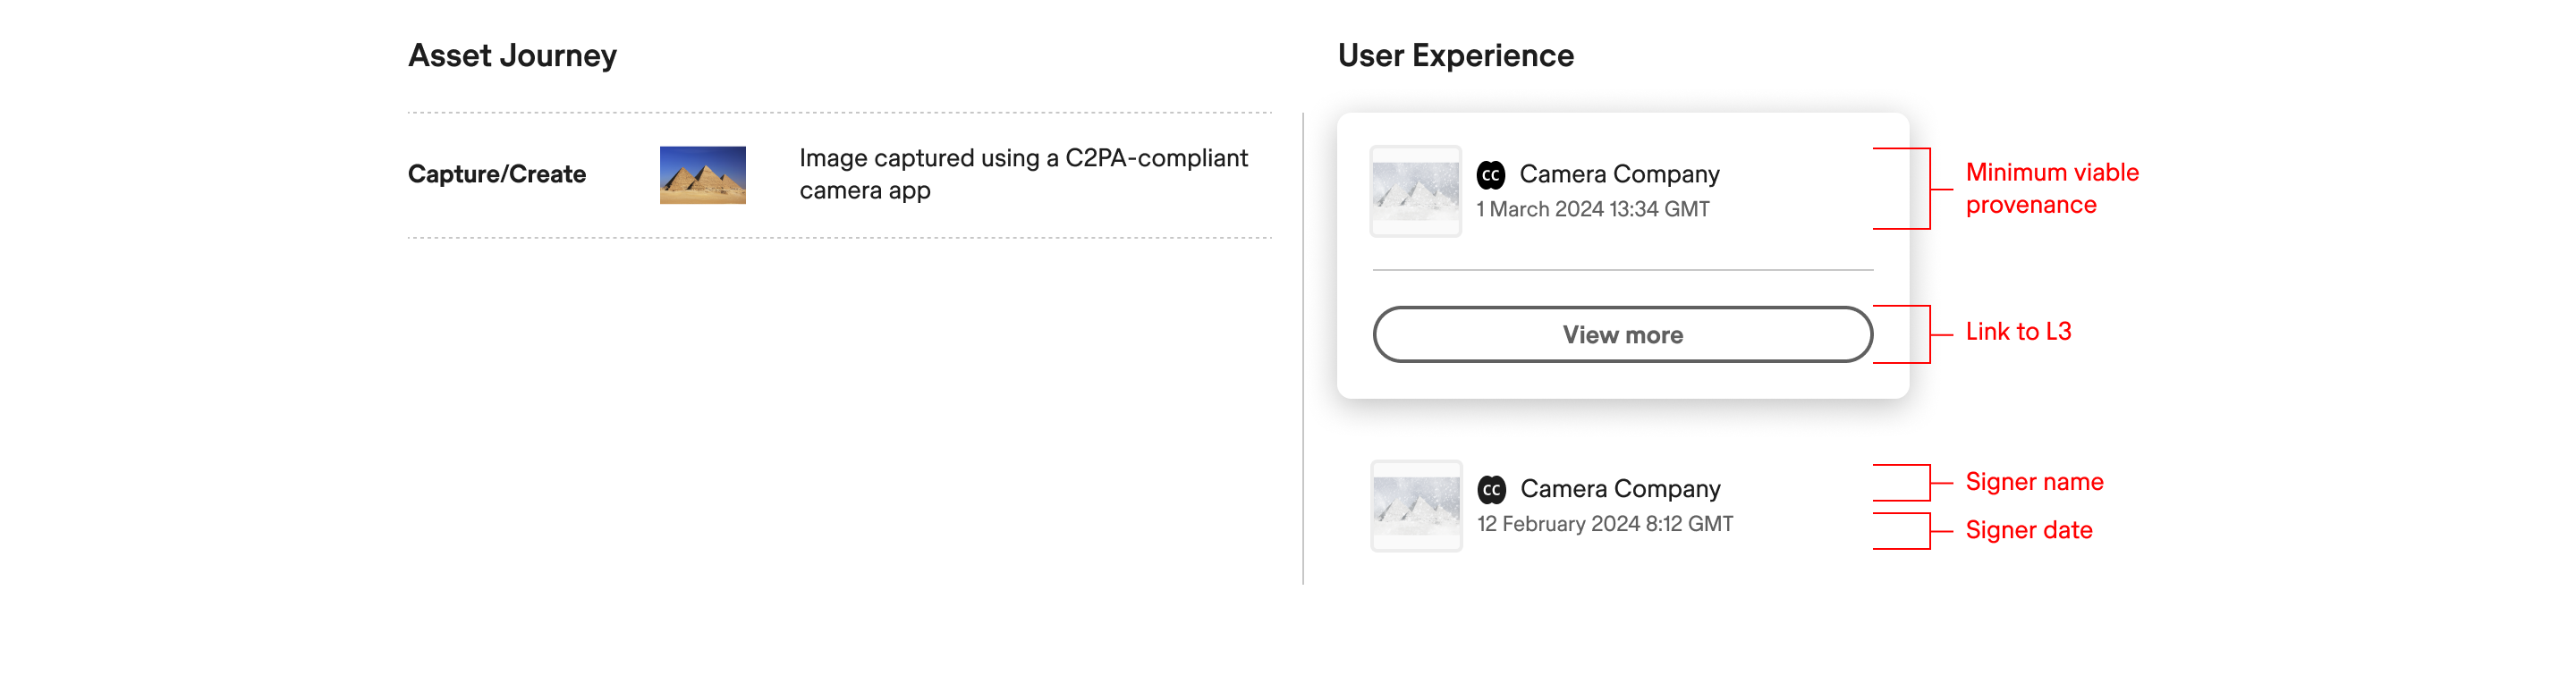Viewport: 2576px width, 692px height.
Task: Select the Asset Journey heading
Action: click(x=513, y=55)
